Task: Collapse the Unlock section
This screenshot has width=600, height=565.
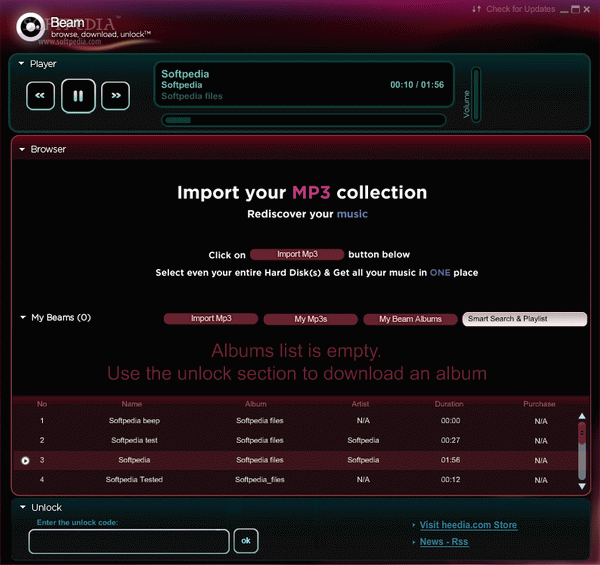Action: click(x=23, y=507)
